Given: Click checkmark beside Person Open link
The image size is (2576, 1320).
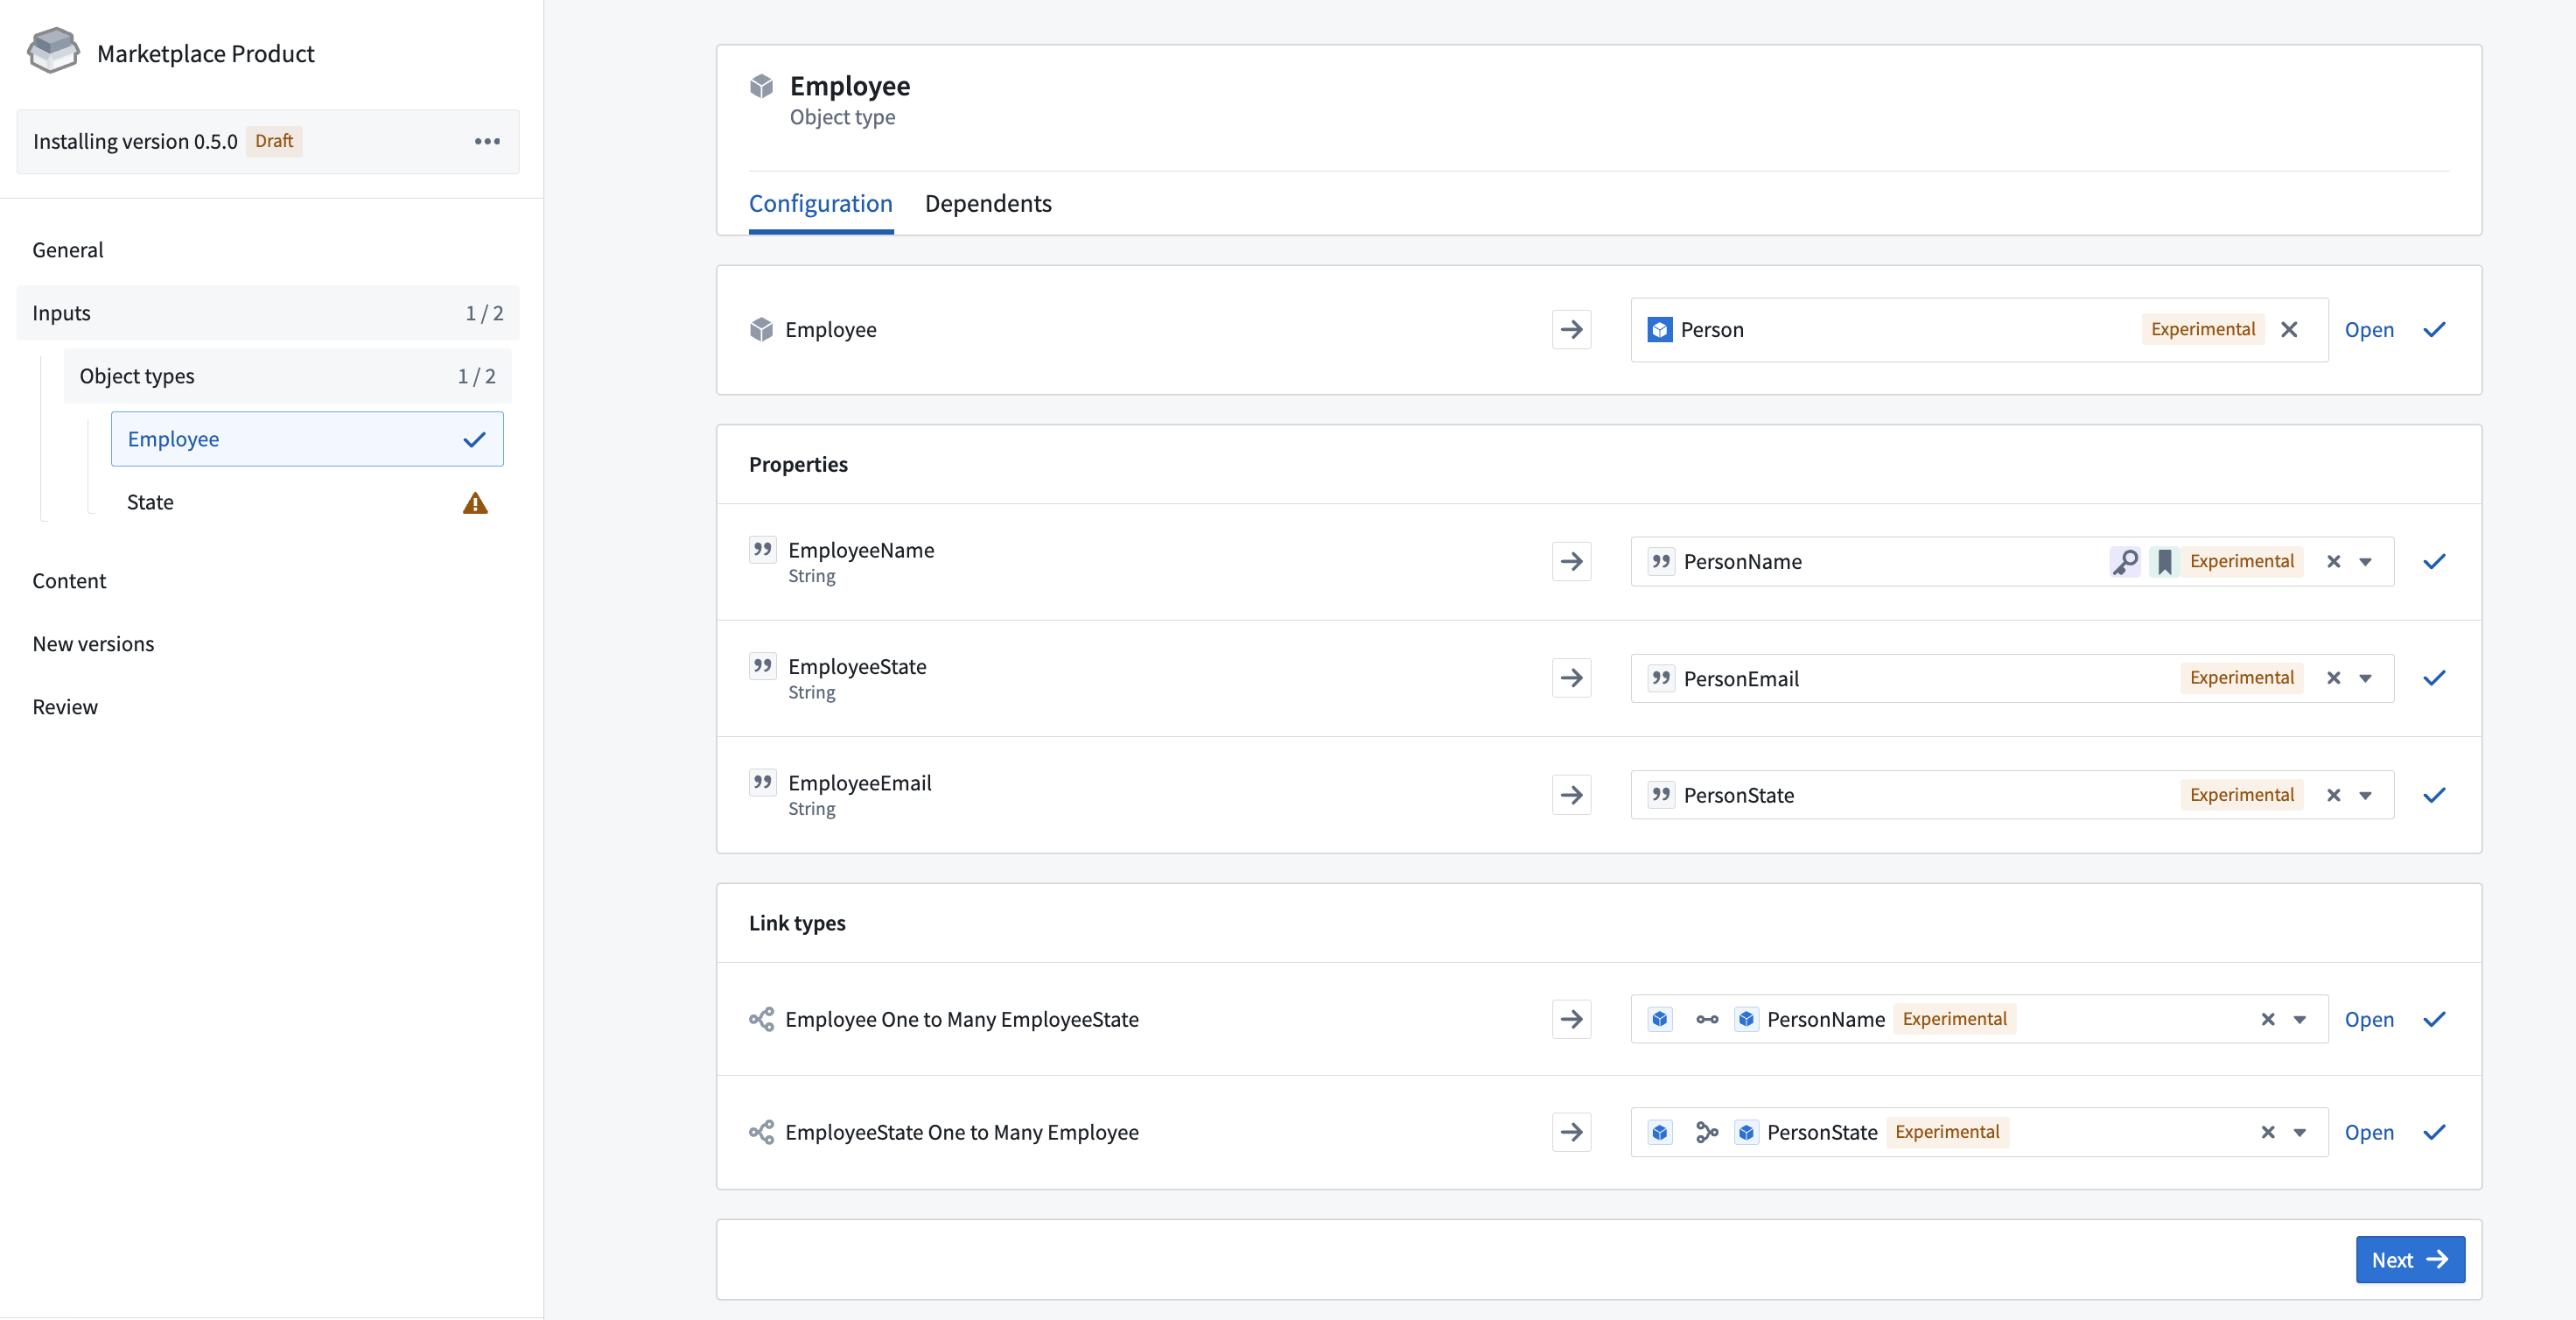Looking at the screenshot, I should click(x=2434, y=329).
